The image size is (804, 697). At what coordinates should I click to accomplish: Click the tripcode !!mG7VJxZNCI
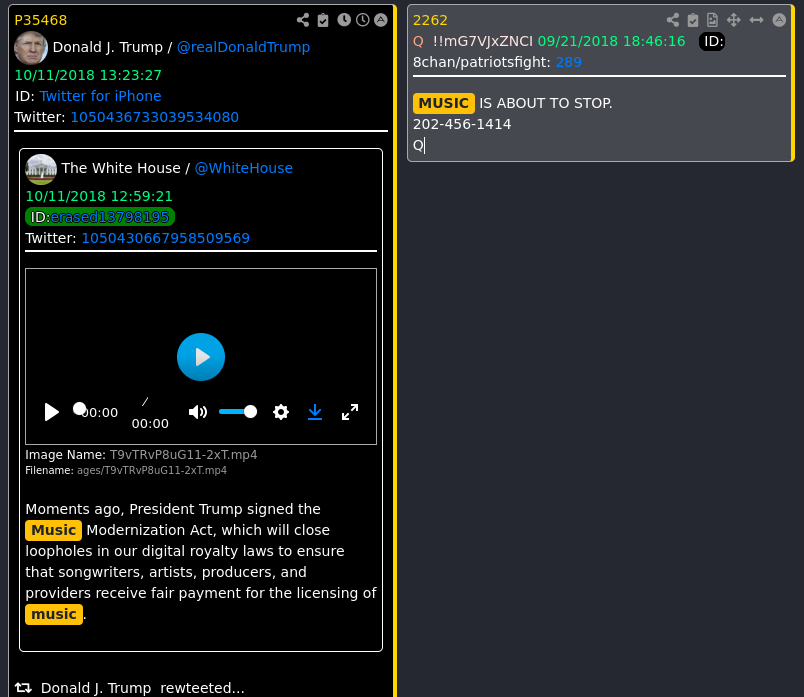pyautogui.click(x=483, y=41)
